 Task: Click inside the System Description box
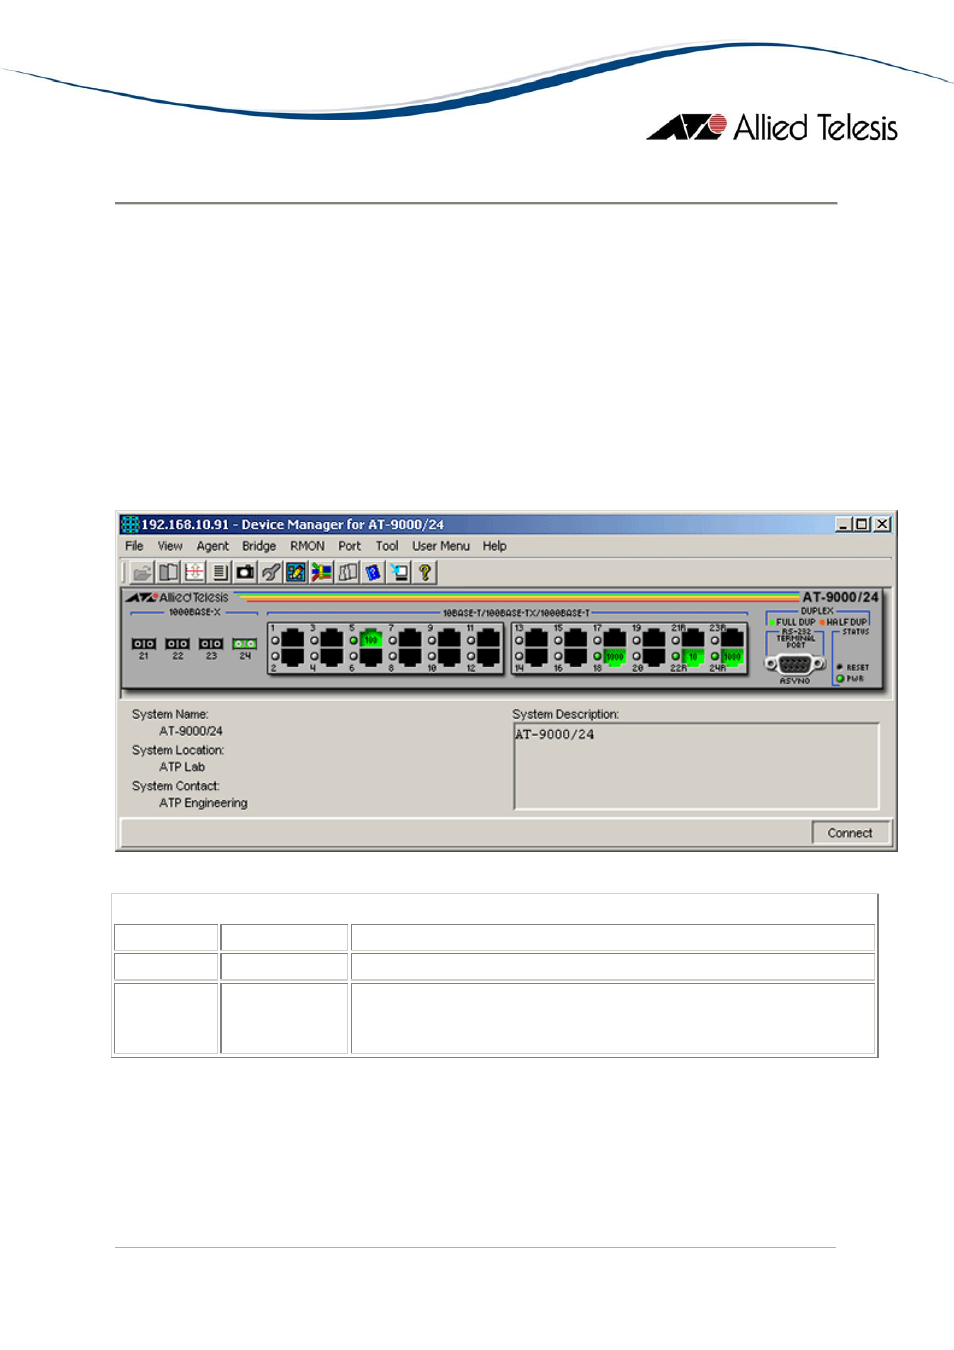(696, 766)
